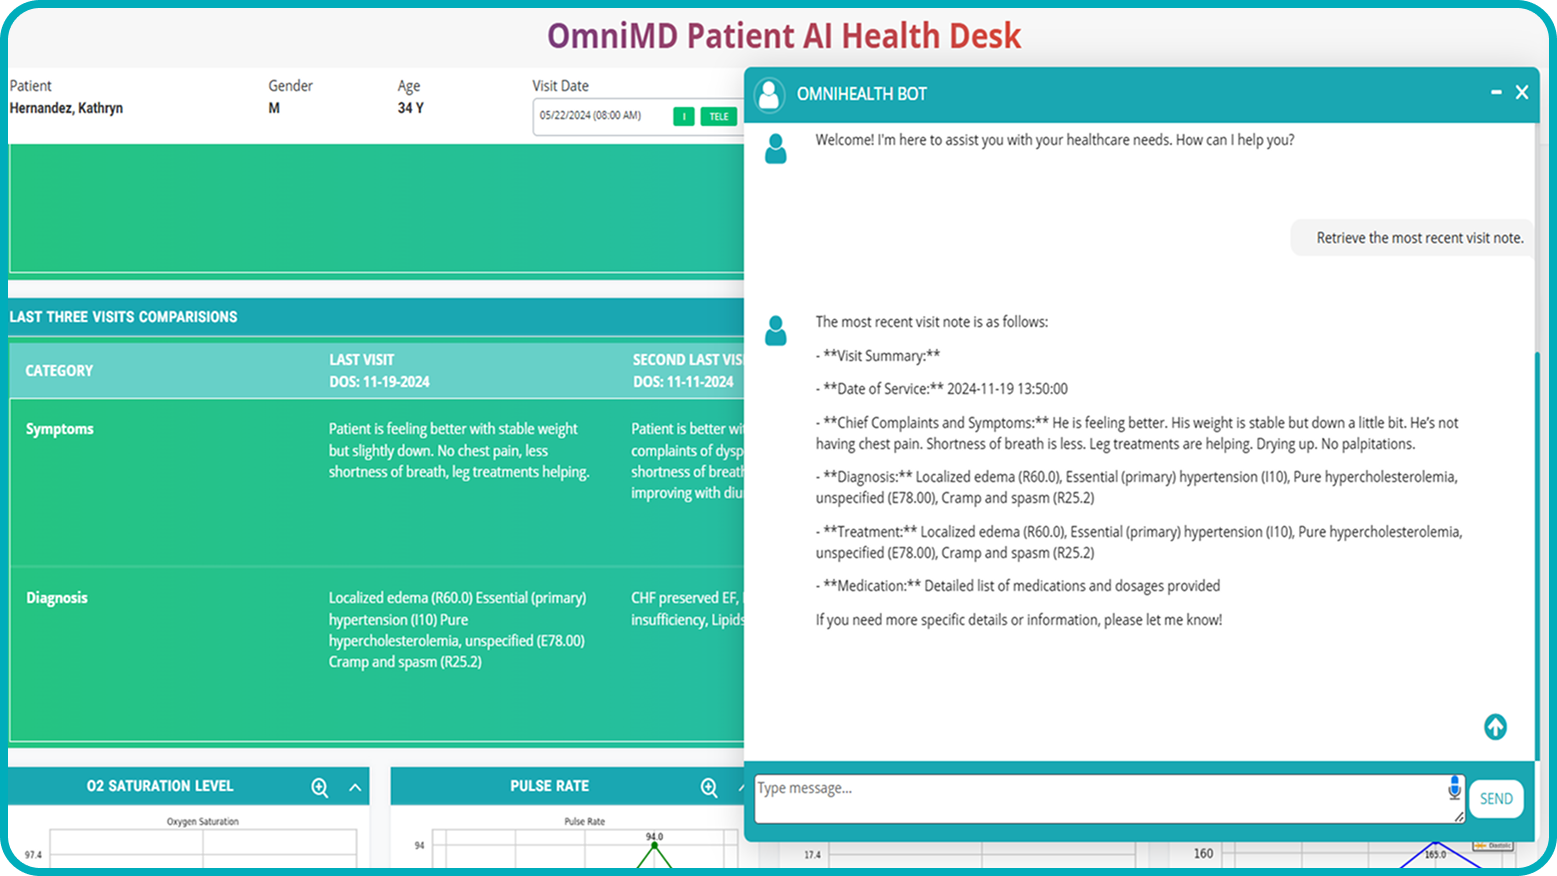Click the 94.0 pulse rate data point

click(654, 846)
